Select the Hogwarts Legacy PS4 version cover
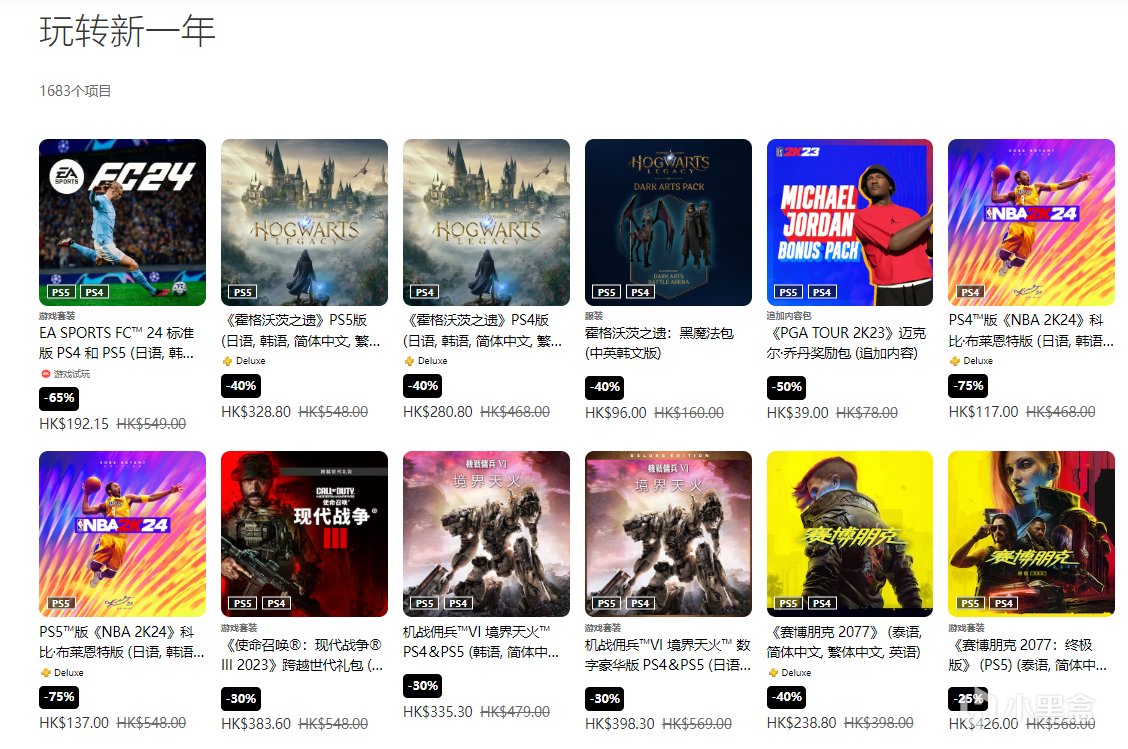 click(x=486, y=222)
